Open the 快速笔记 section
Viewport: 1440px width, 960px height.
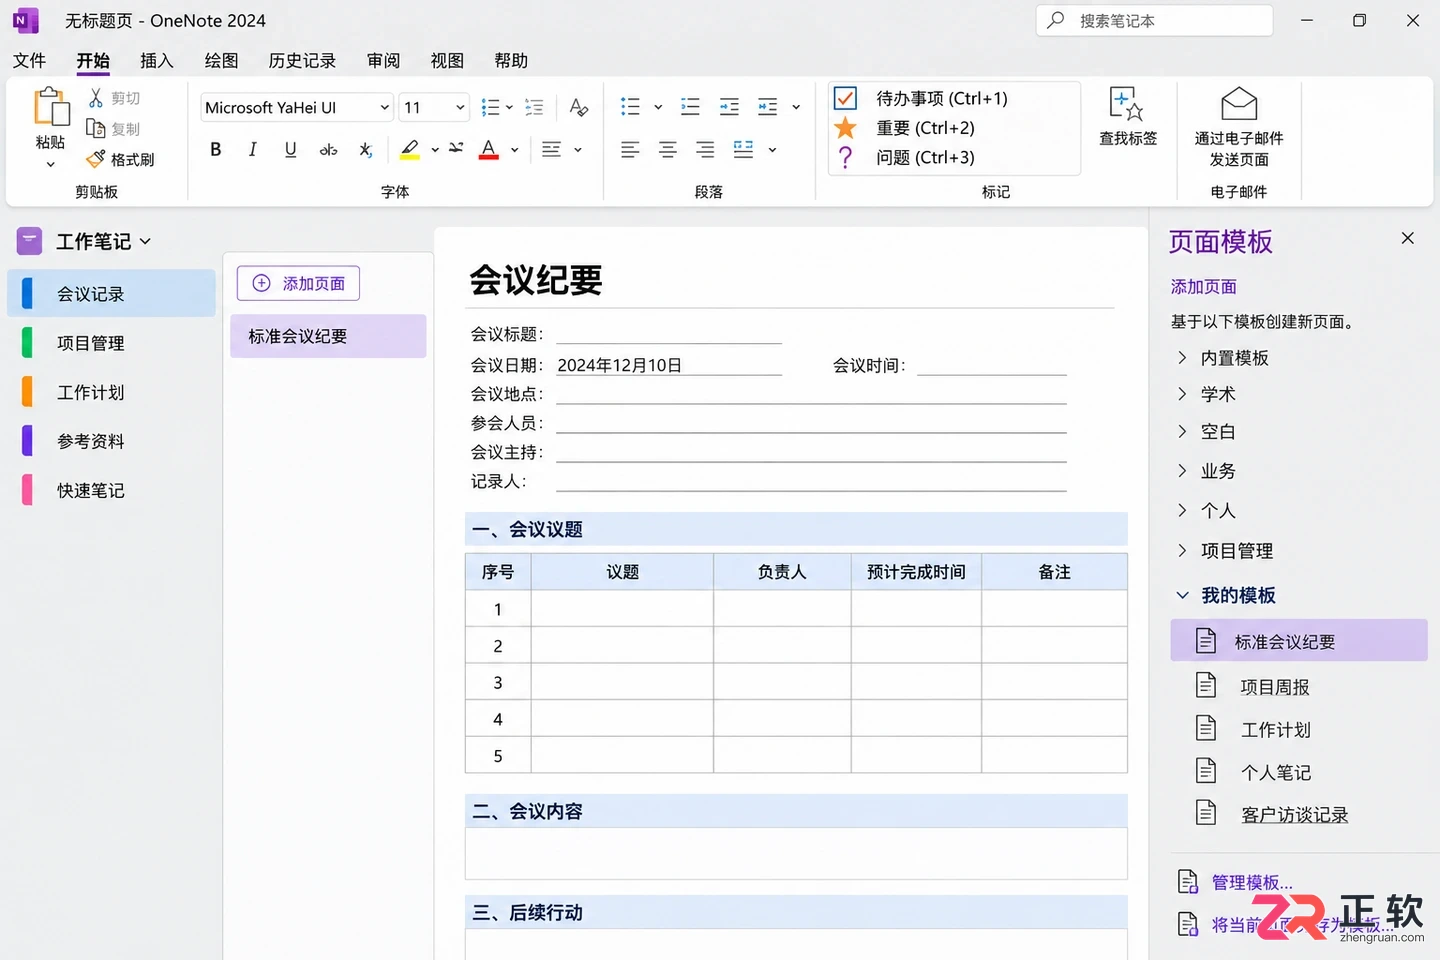112,490
